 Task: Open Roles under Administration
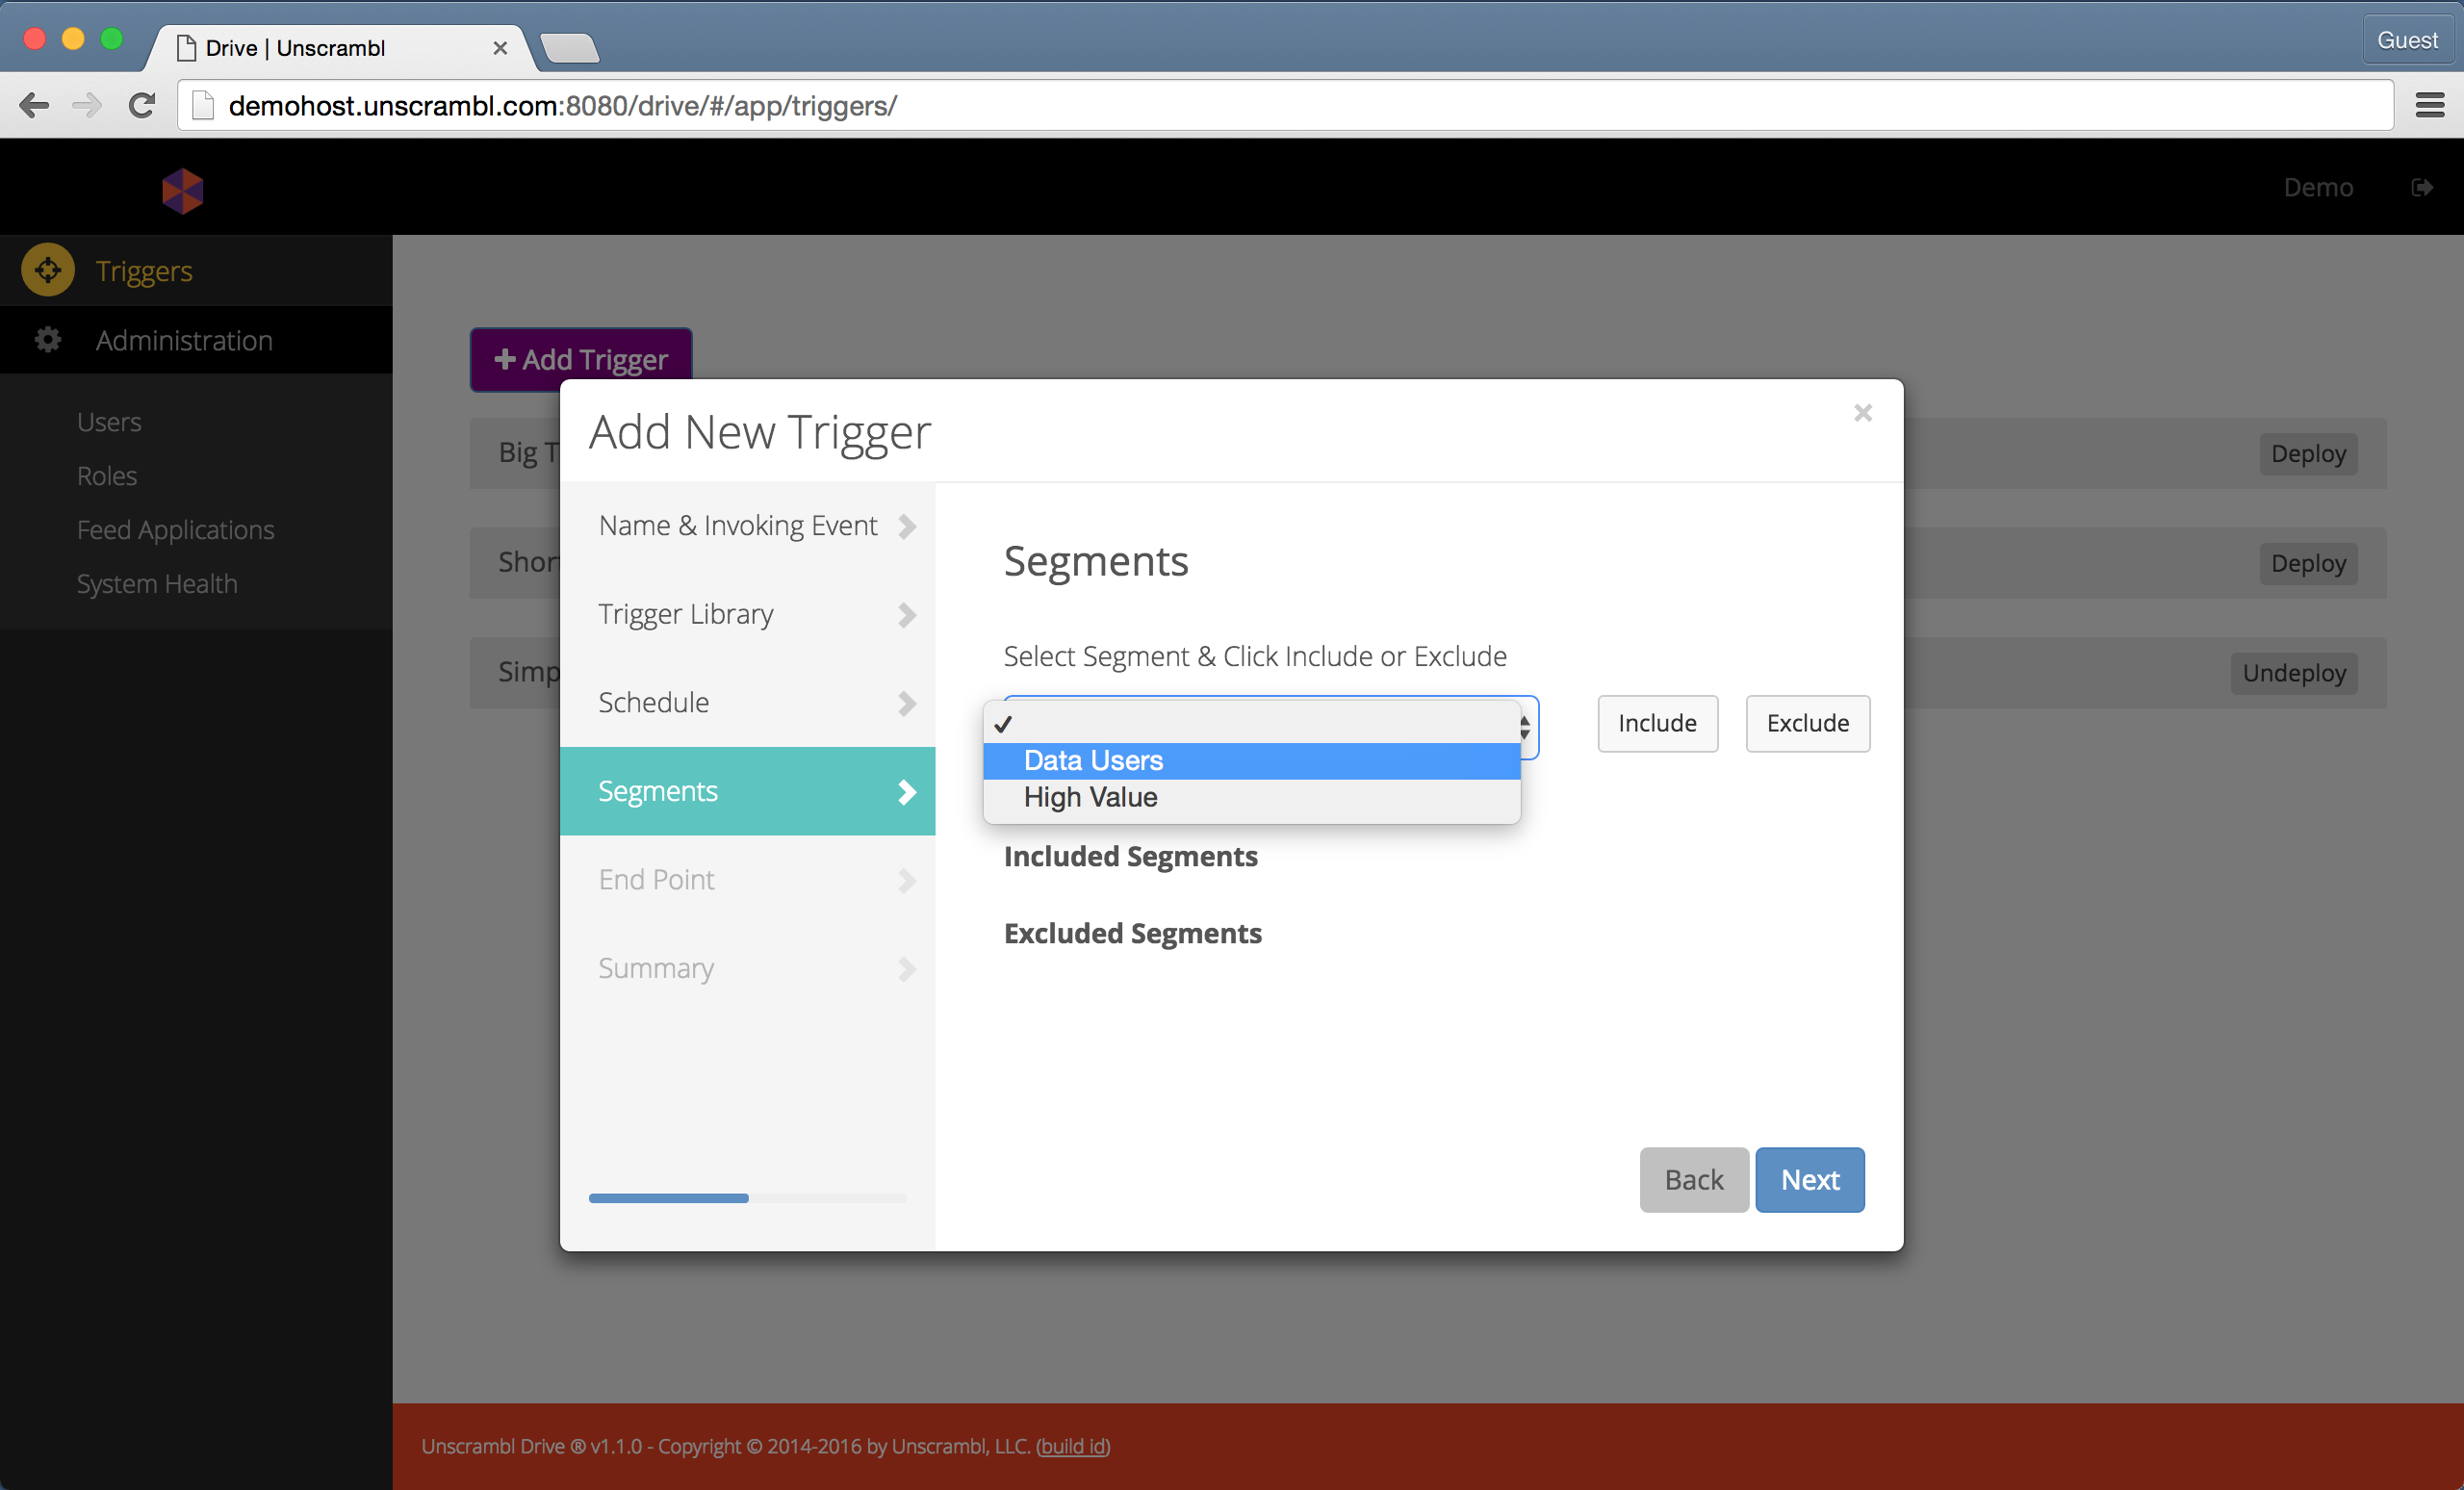point(107,476)
